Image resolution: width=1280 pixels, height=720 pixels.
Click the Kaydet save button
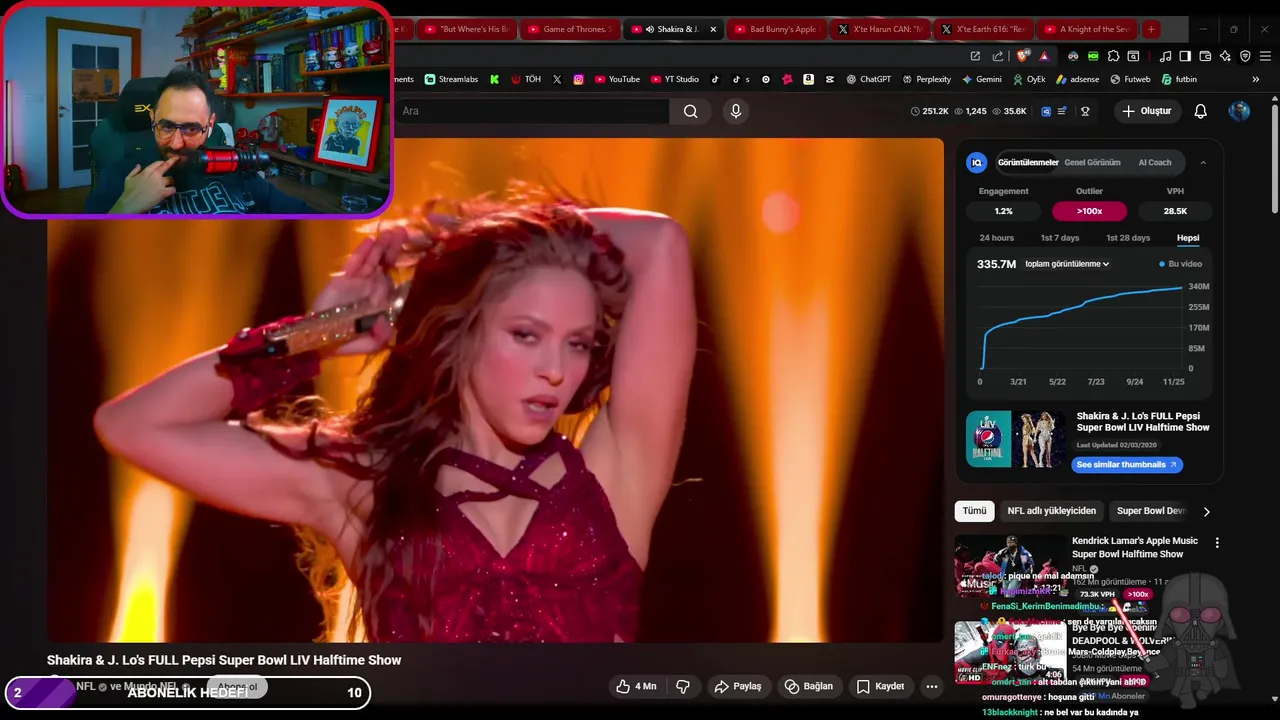click(880, 686)
